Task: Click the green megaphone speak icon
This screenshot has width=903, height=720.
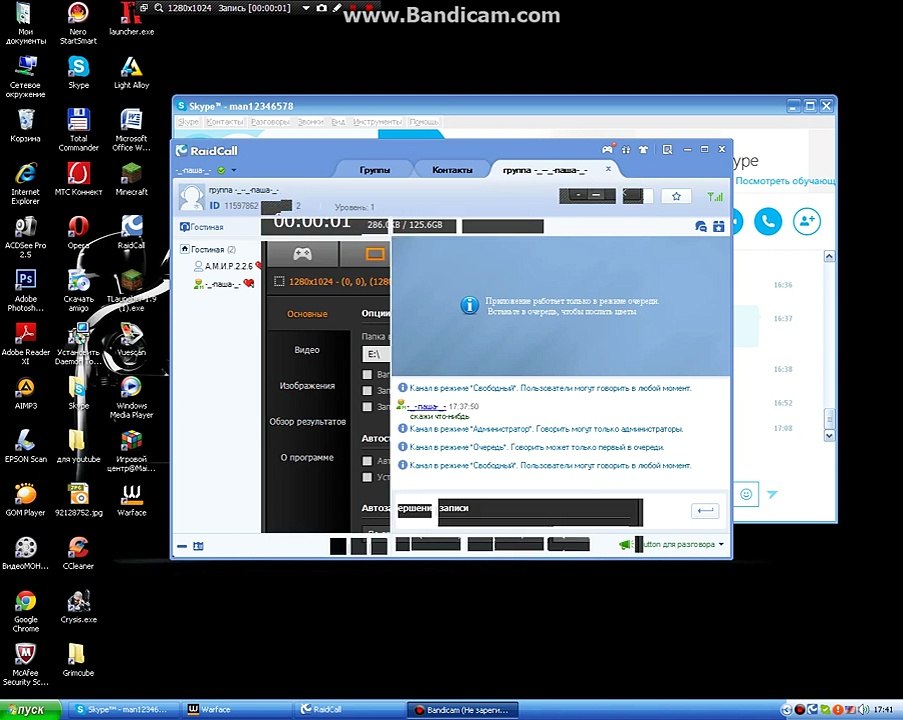Action: tap(625, 544)
